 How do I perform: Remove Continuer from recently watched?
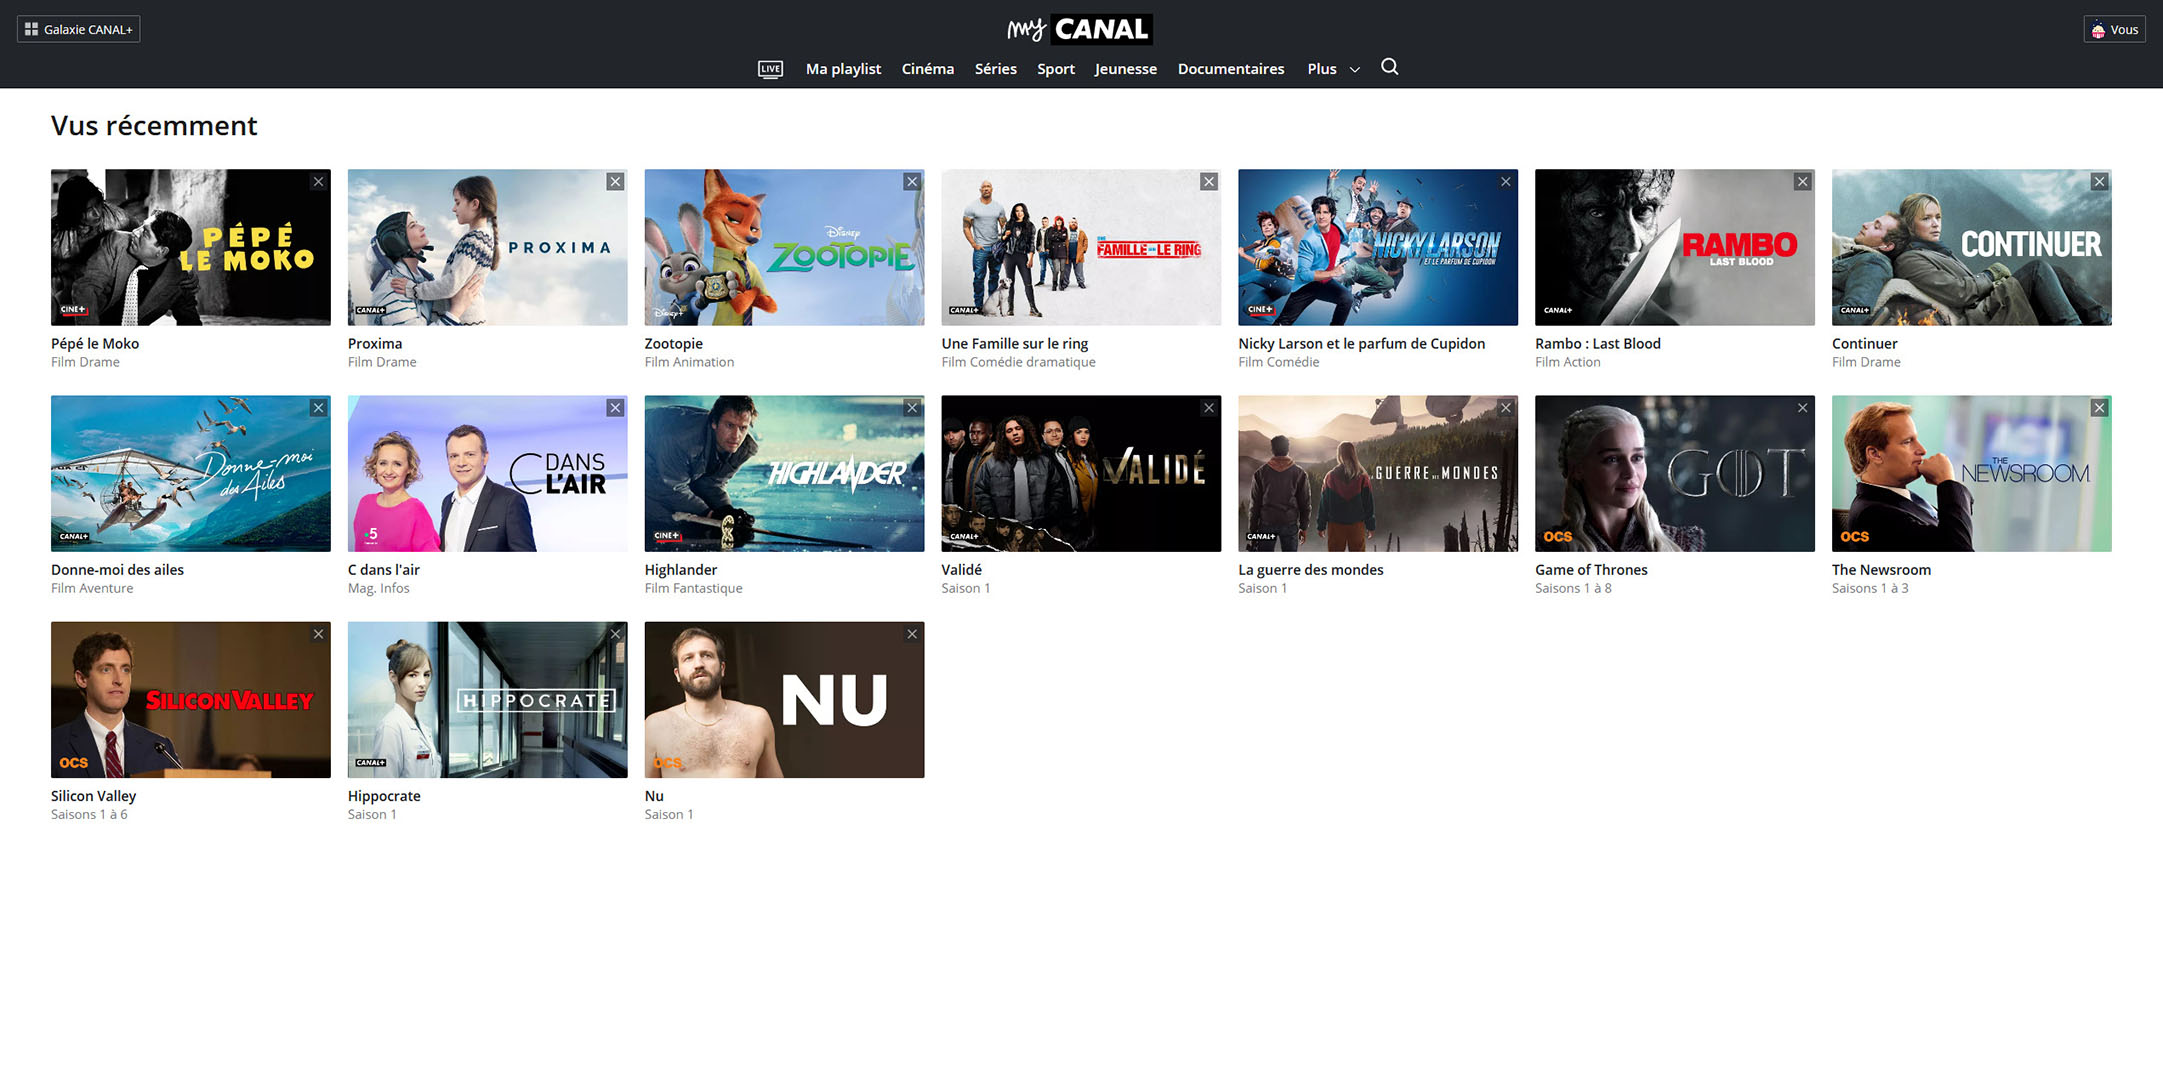click(x=2099, y=182)
